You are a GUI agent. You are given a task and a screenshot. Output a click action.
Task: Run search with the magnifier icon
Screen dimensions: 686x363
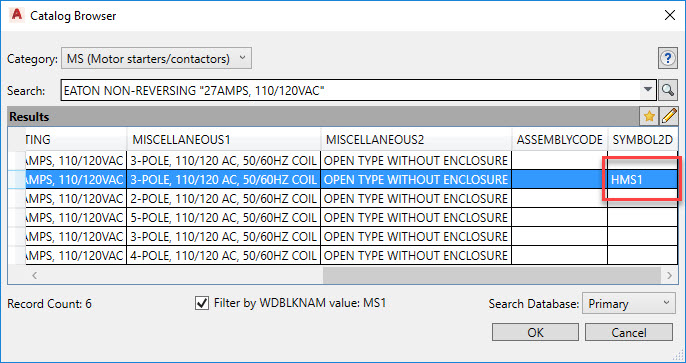(667, 90)
